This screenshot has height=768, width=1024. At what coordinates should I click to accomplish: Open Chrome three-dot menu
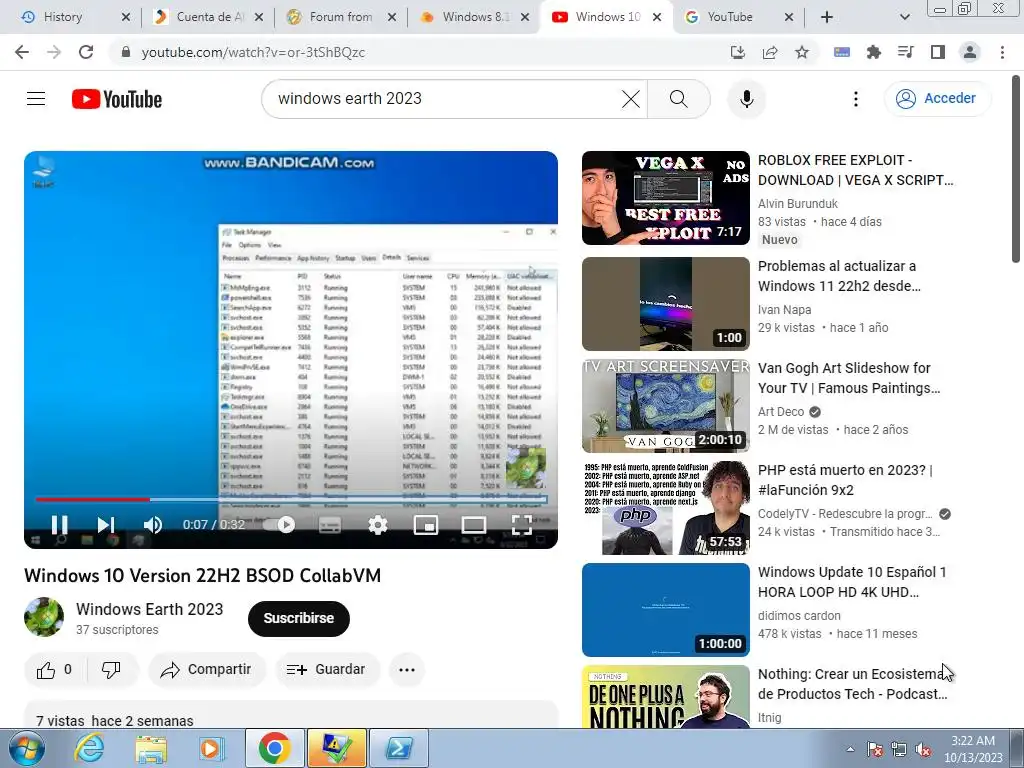pyautogui.click(x=1002, y=52)
